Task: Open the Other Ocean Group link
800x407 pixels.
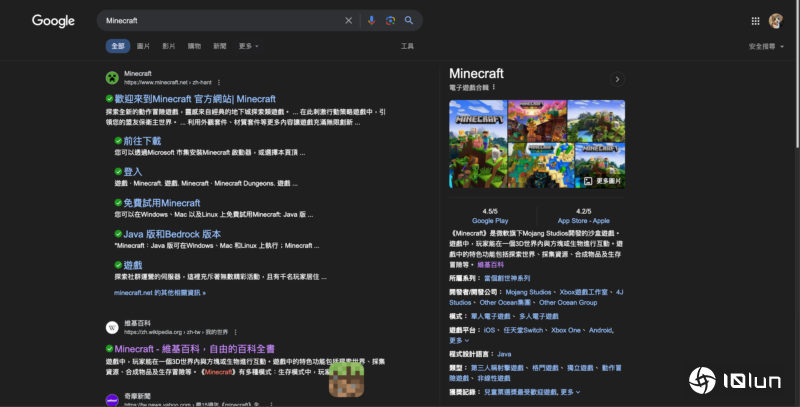Action: (x=568, y=302)
